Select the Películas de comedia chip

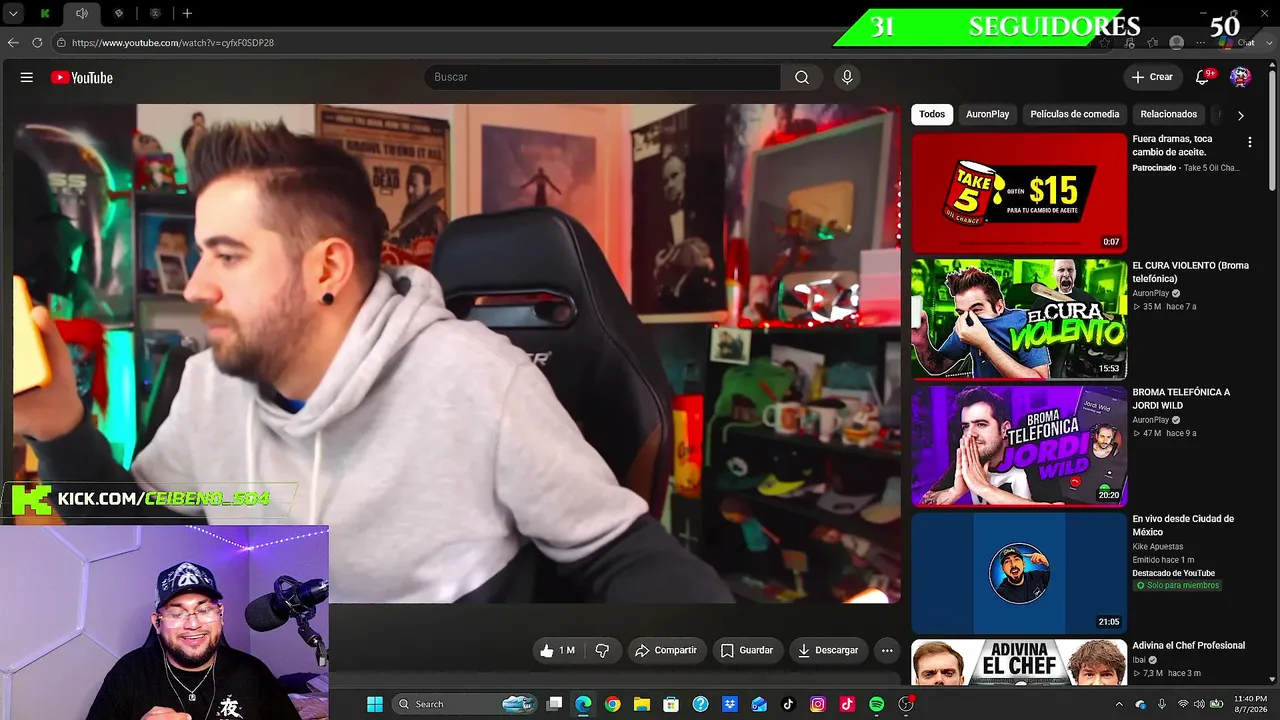(1075, 114)
